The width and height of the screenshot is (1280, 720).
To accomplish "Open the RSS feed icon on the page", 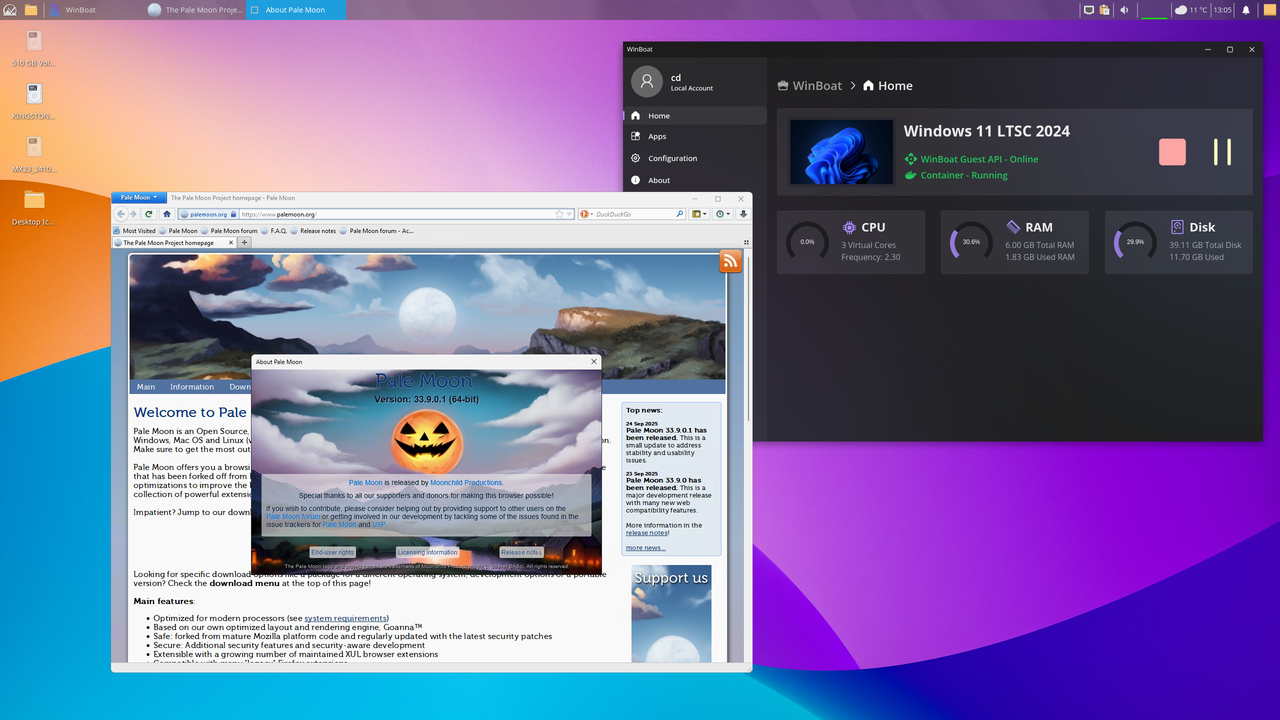I will coord(729,261).
